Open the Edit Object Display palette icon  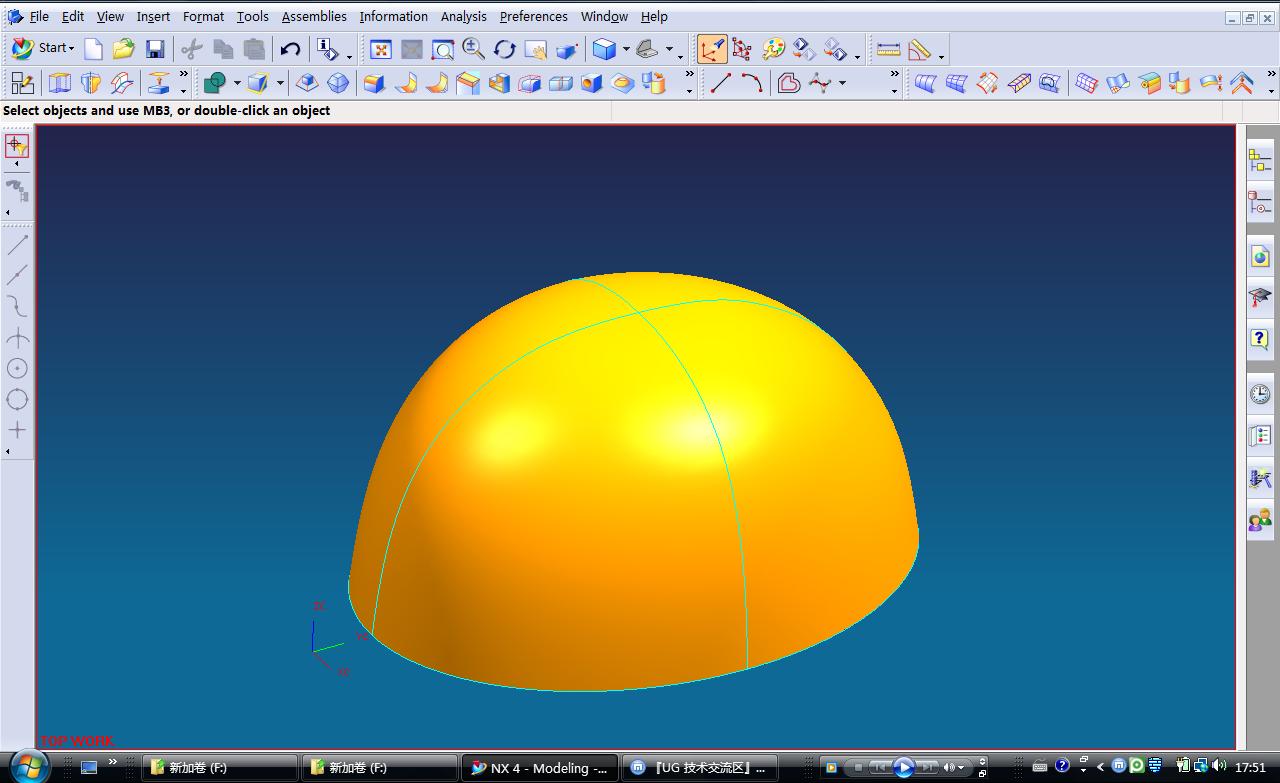pyautogui.click(x=773, y=49)
